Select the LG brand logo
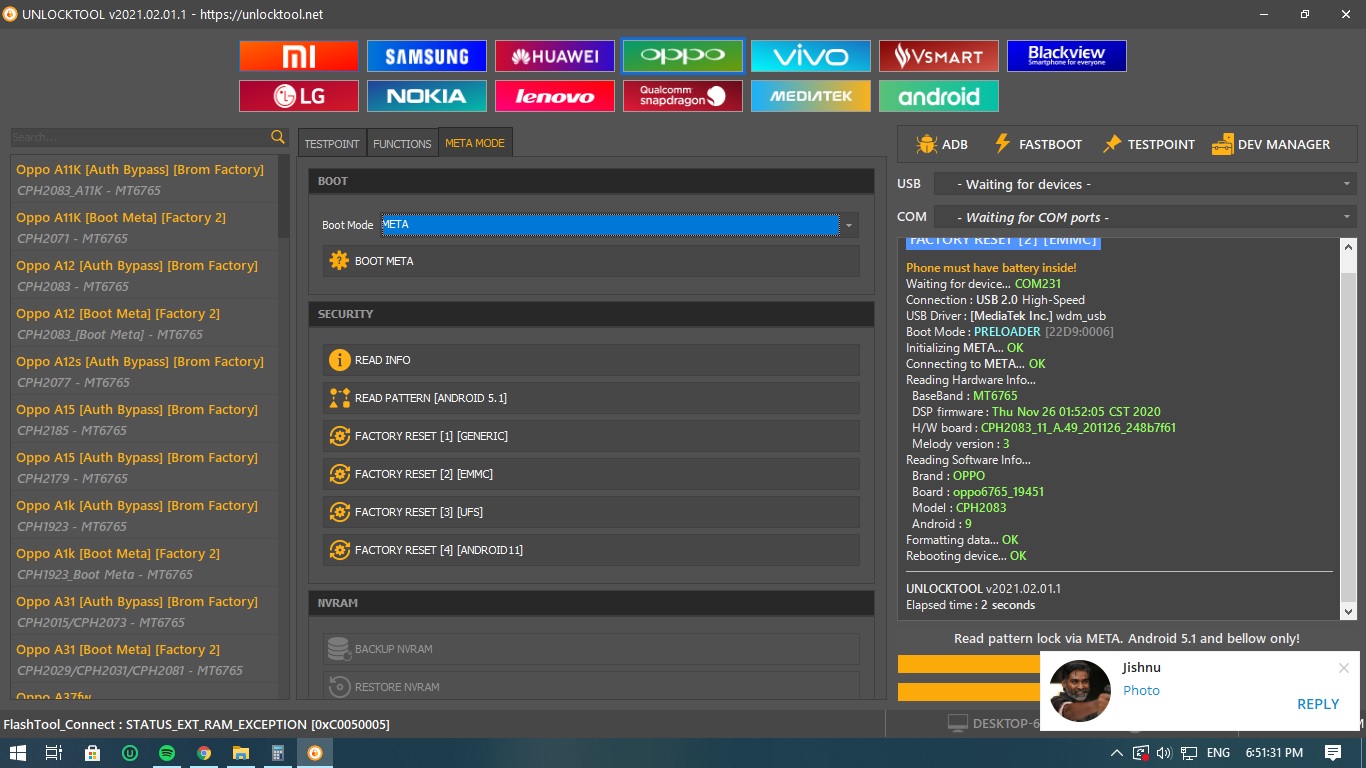 coord(299,96)
